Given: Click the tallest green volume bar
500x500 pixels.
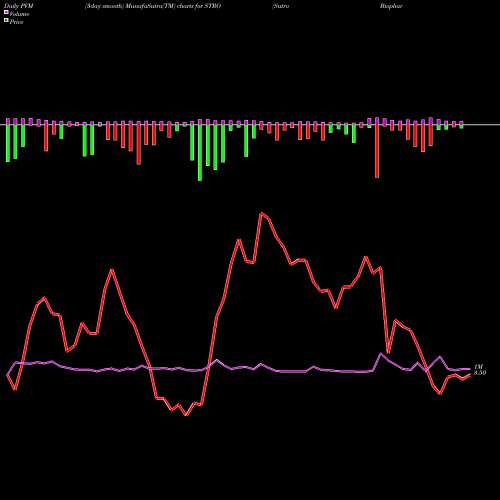Looking at the screenshot, I should tap(200, 153).
